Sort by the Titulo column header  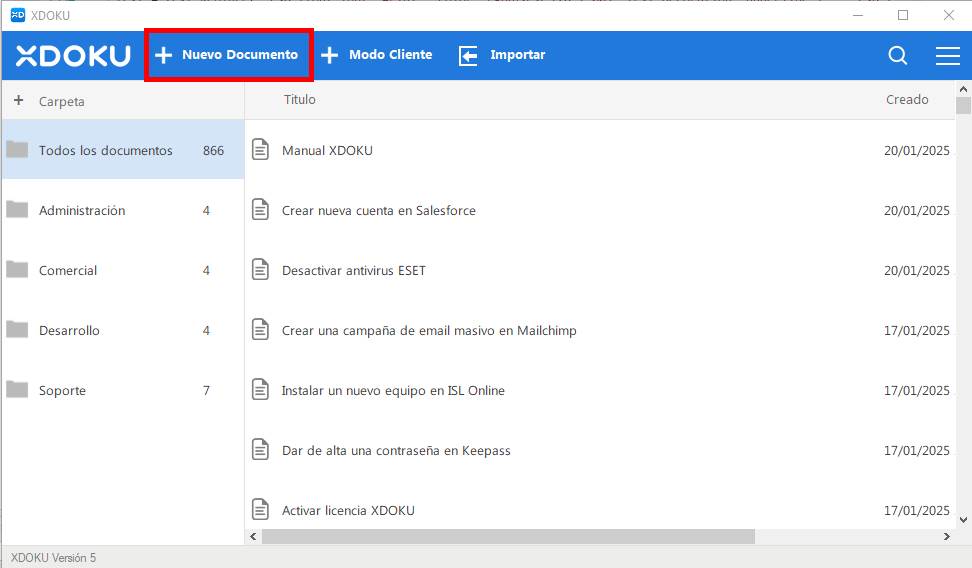pyautogui.click(x=299, y=99)
